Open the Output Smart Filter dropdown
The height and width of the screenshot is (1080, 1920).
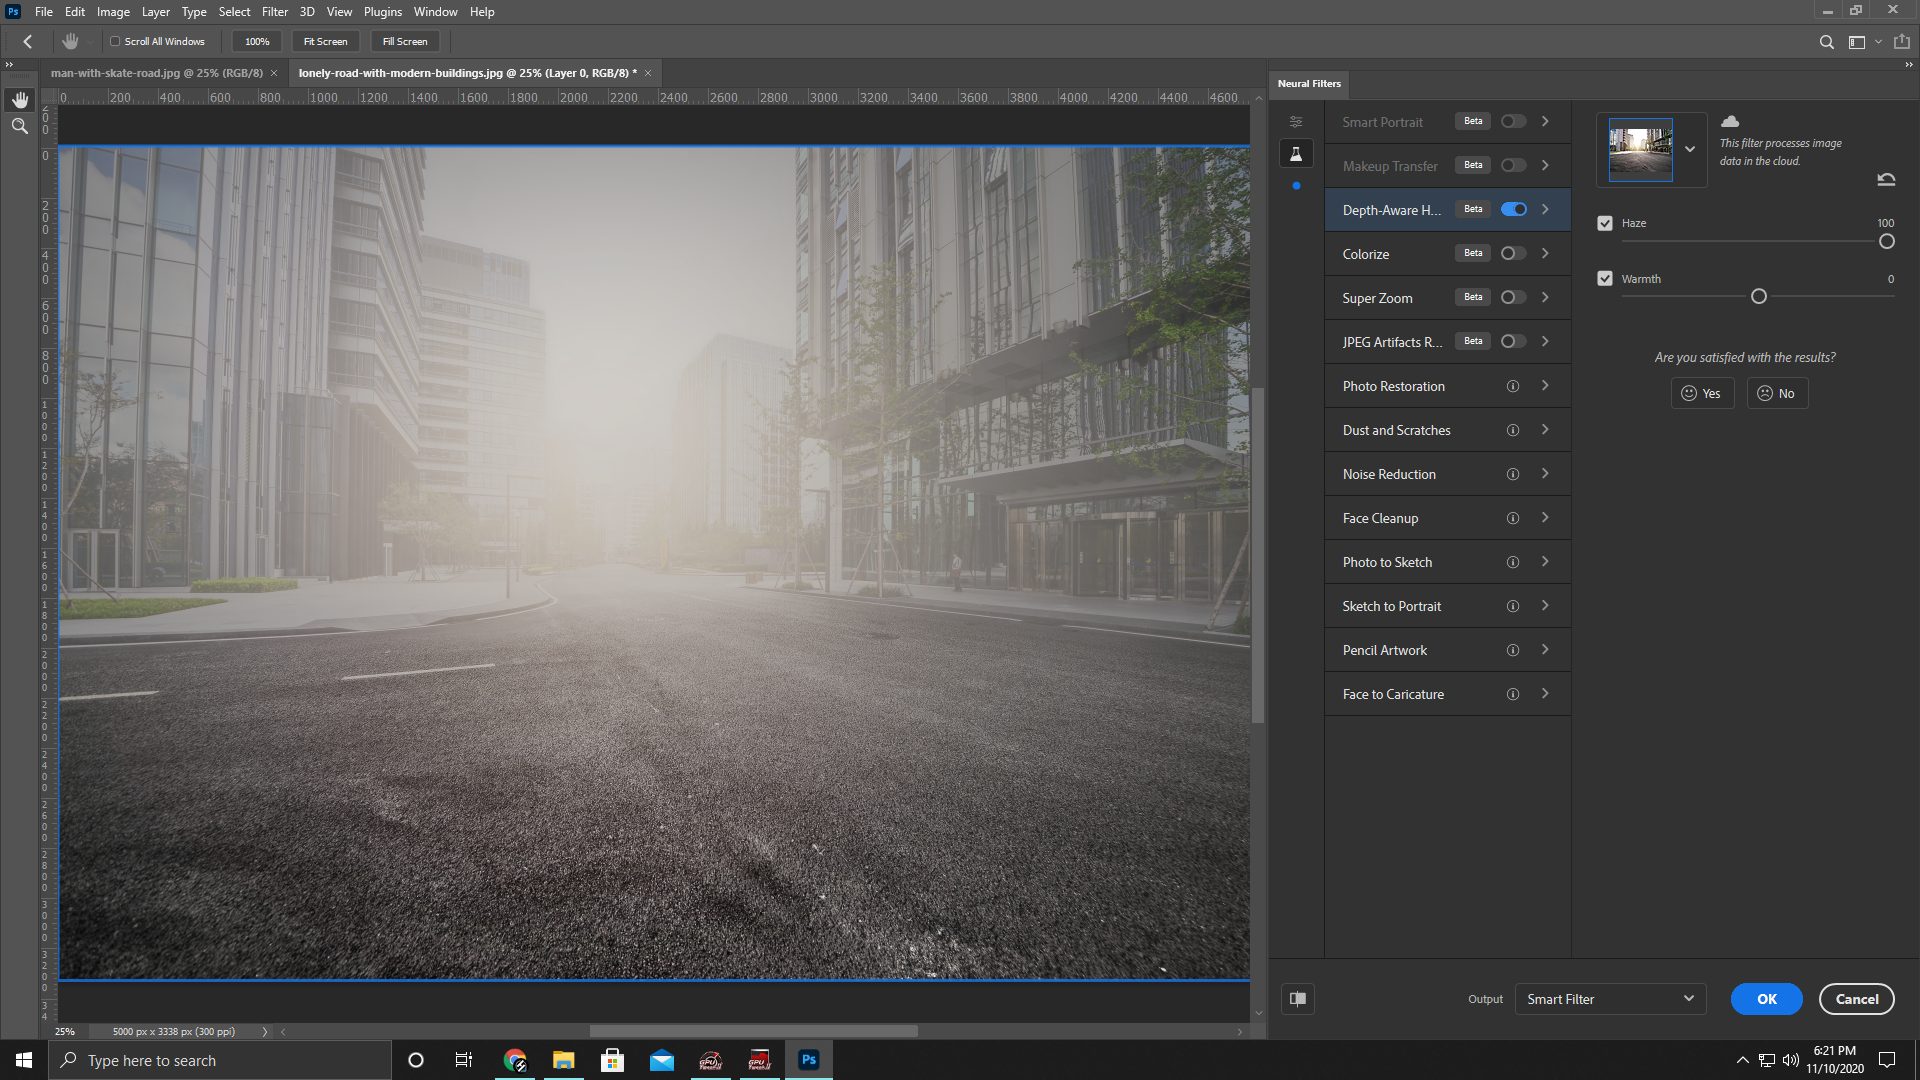click(x=1609, y=999)
